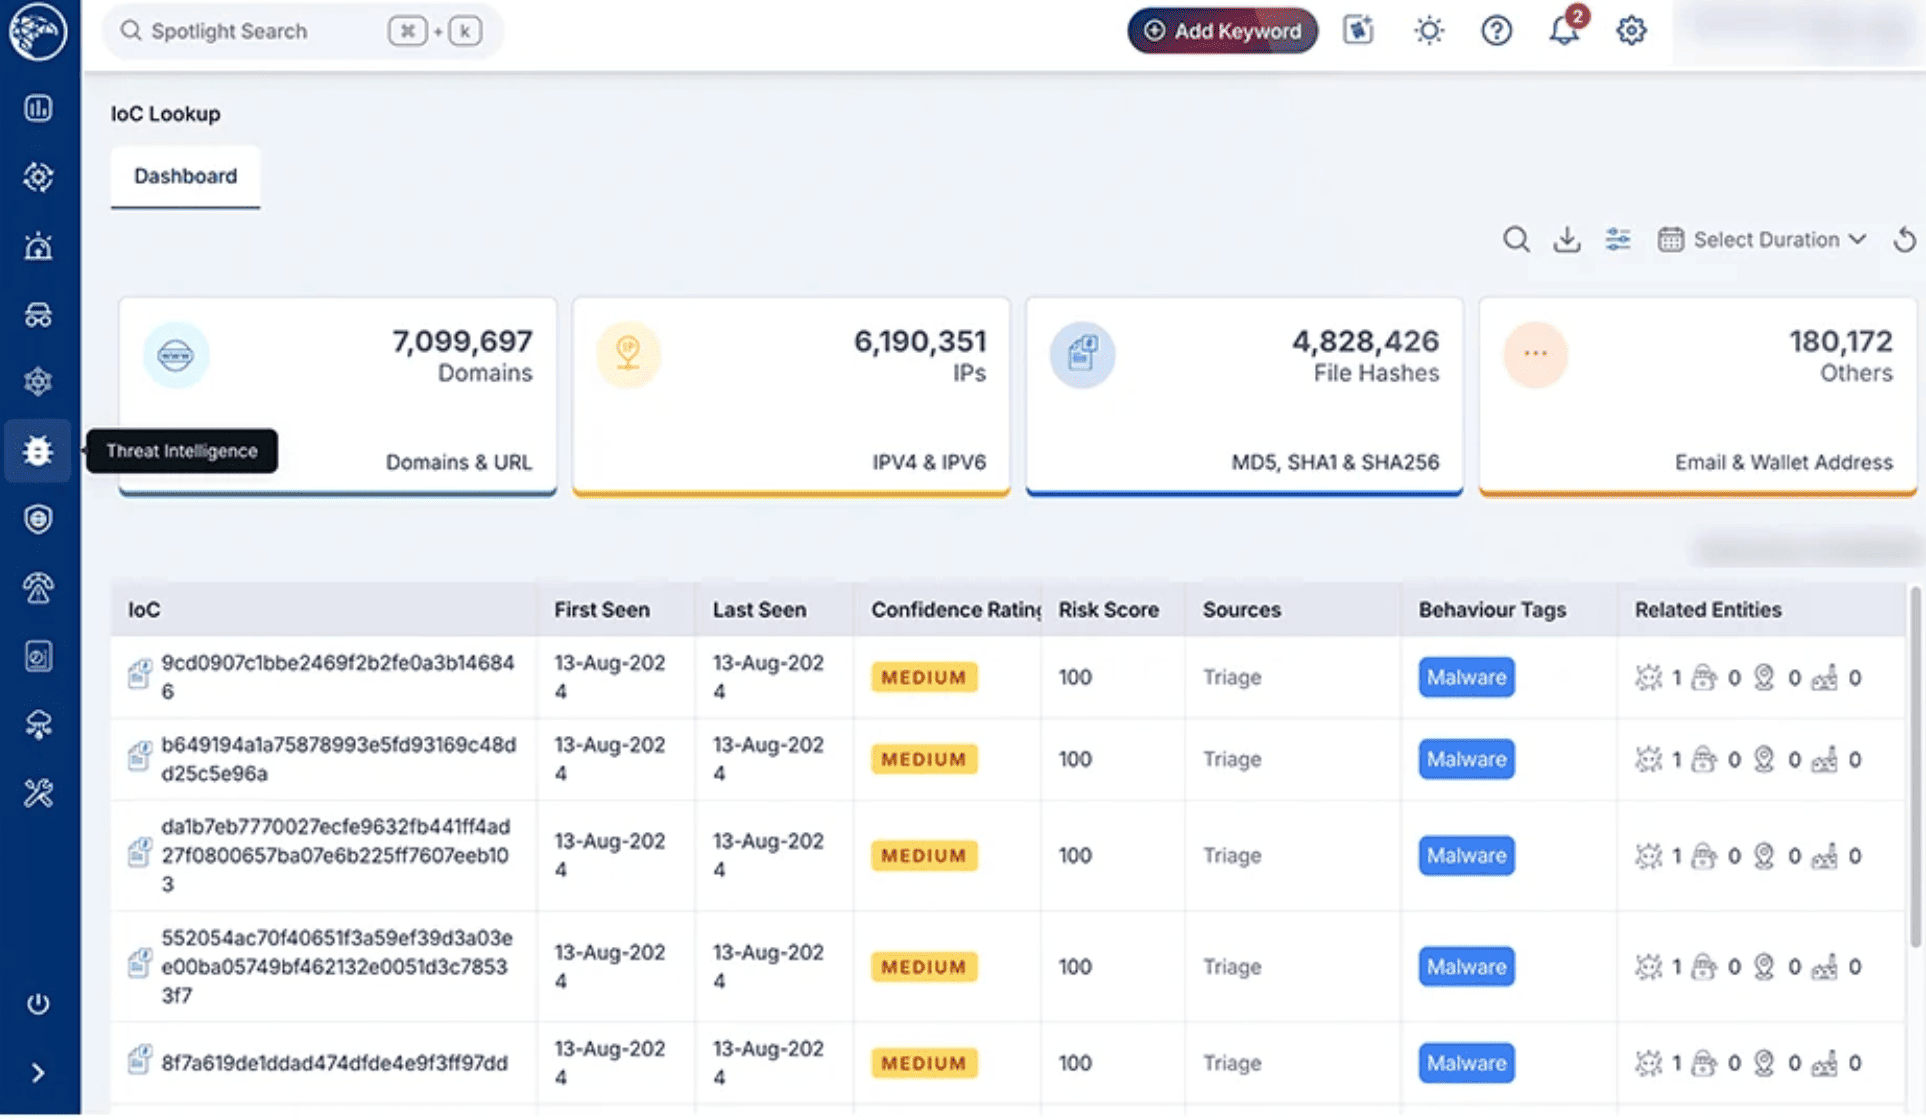Click hash starting with 9cd0907c1bbe
Image resolution: width=1926 pixels, height=1120 pixels.
(x=338, y=677)
